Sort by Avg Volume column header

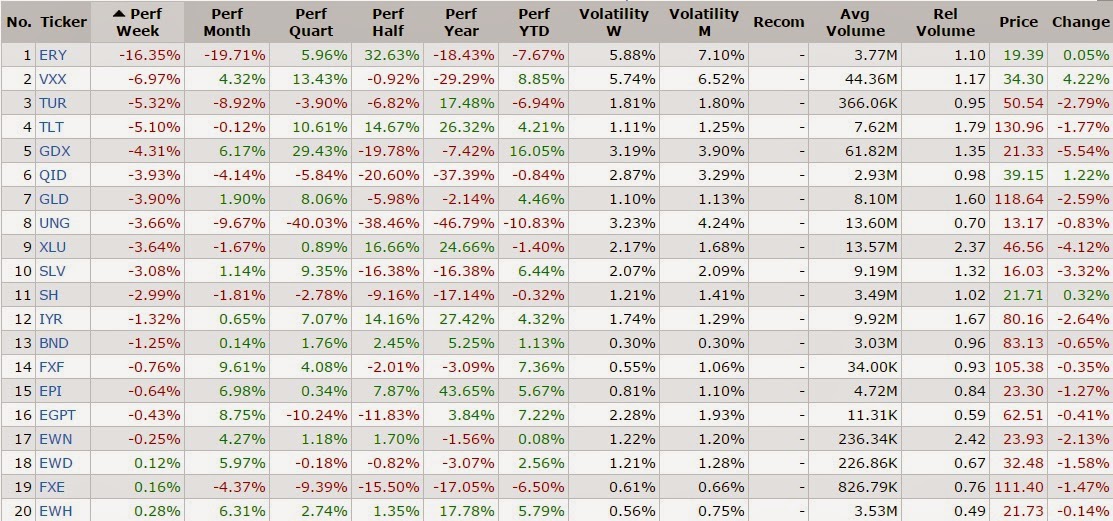(x=855, y=22)
